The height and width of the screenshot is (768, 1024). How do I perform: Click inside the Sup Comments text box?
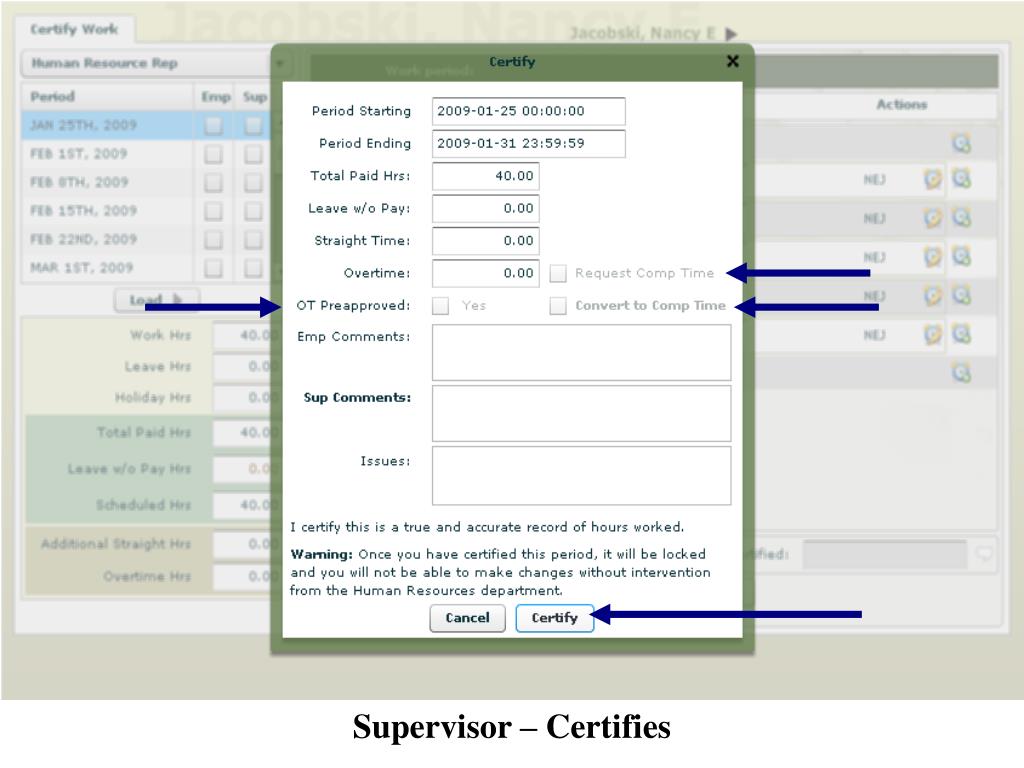pyautogui.click(x=581, y=413)
